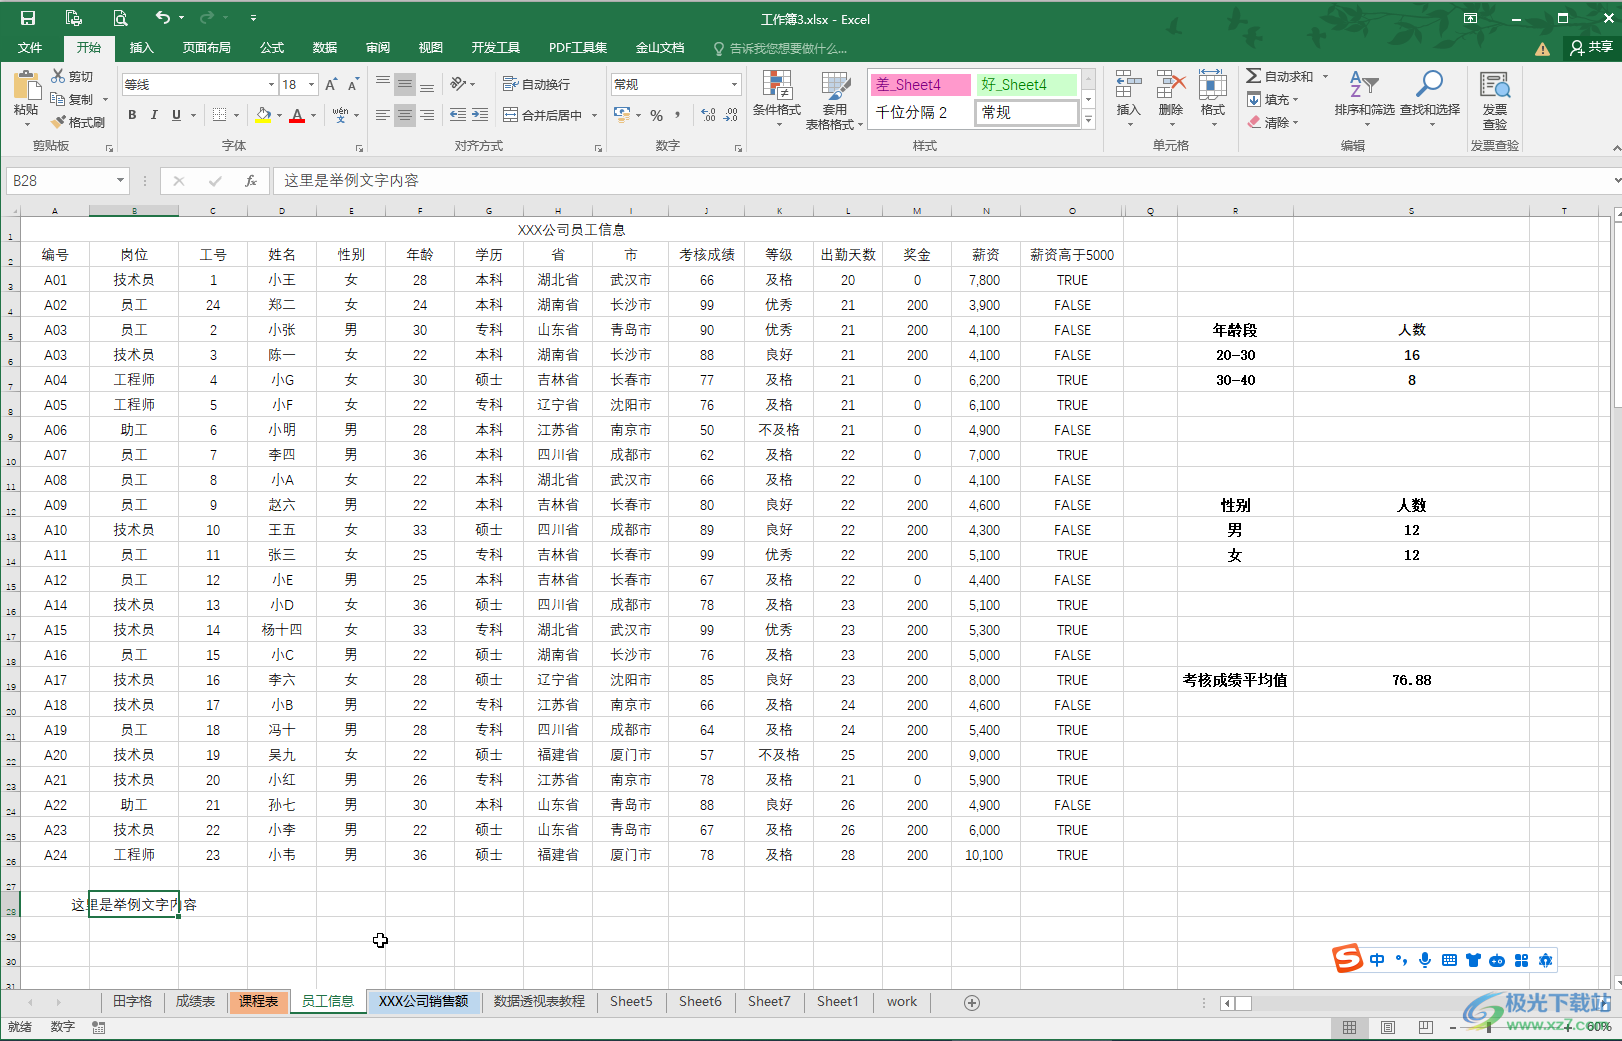Open the Clear (清除) dropdown
1622x1041 pixels.
tap(1272, 122)
